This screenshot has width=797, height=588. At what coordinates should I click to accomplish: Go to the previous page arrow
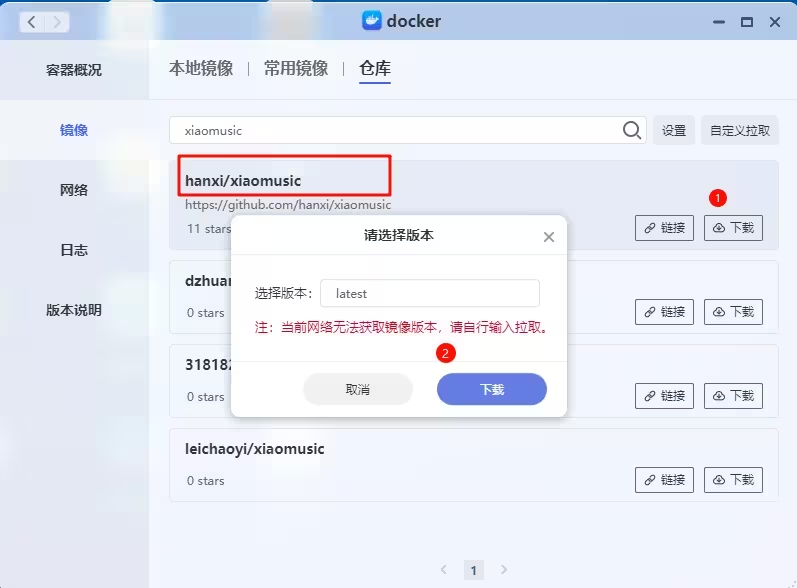[x=444, y=570]
